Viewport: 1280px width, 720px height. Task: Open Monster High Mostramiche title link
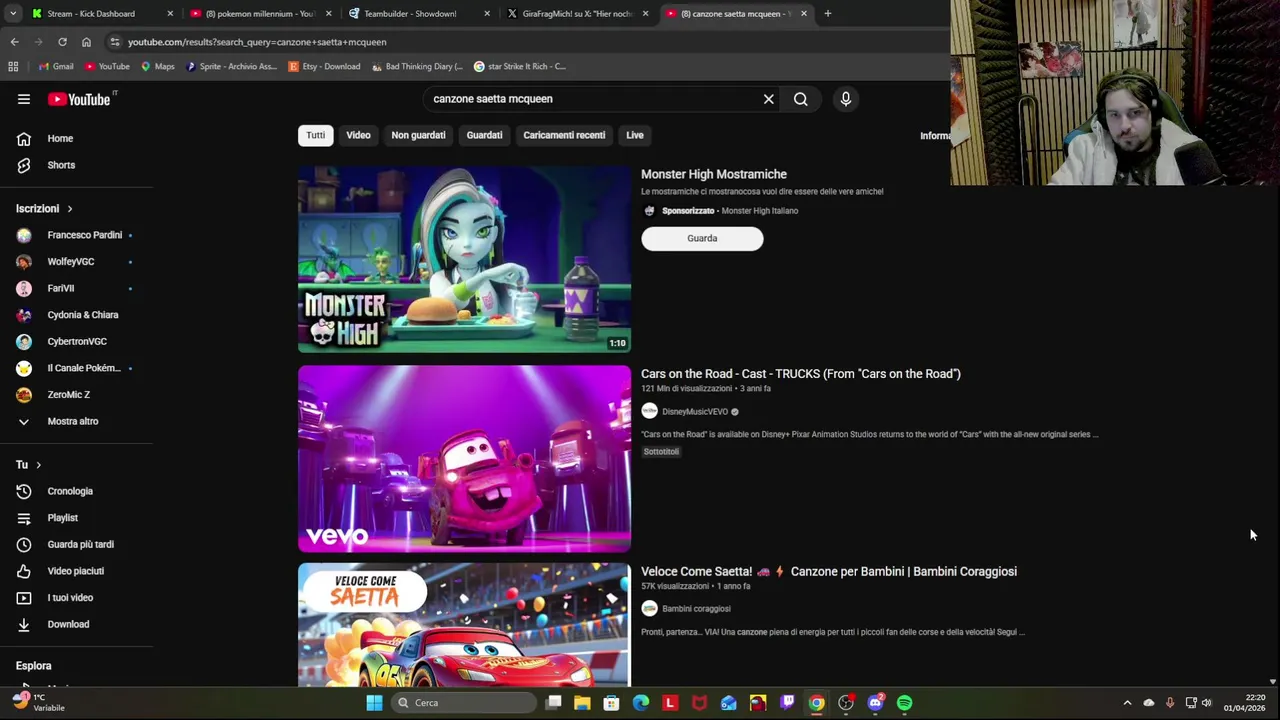pos(714,174)
